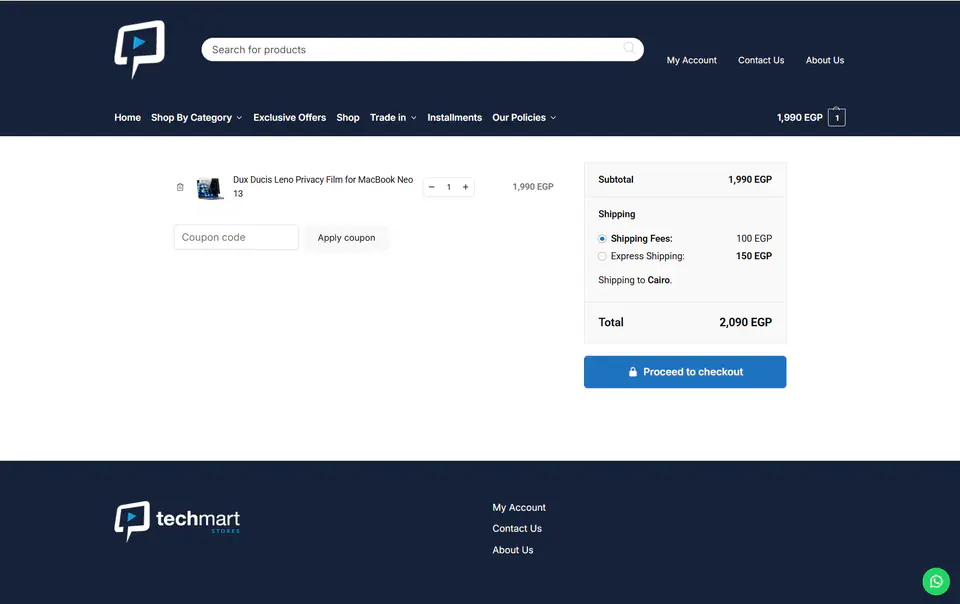The height and width of the screenshot is (604, 960).
Task: Click the item price 1,990 EGP
Action: coord(533,187)
